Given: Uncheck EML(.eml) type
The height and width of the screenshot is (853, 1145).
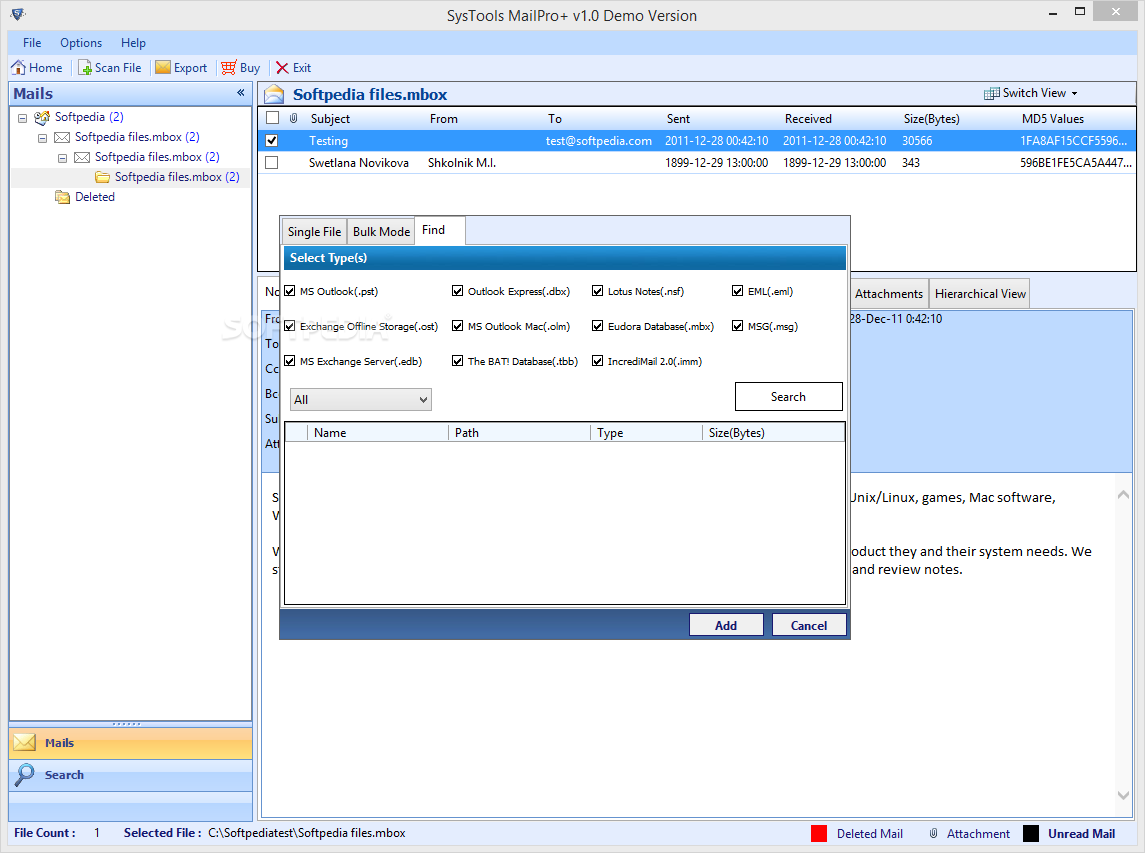Looking at the screenshot, I should [x=738, y=291].
